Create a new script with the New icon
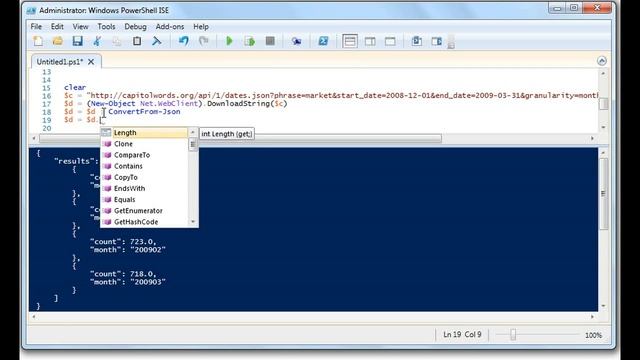Viewport: 640px width, 360px height. pos(38,41)
